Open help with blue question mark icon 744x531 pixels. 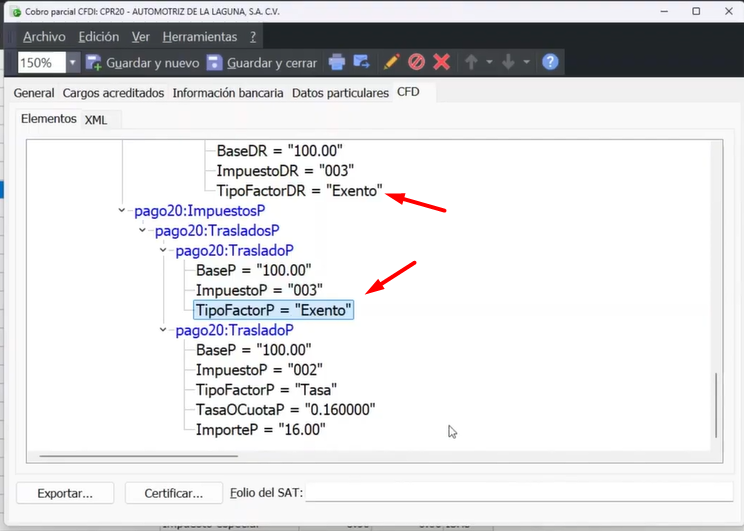click(549, 62)
